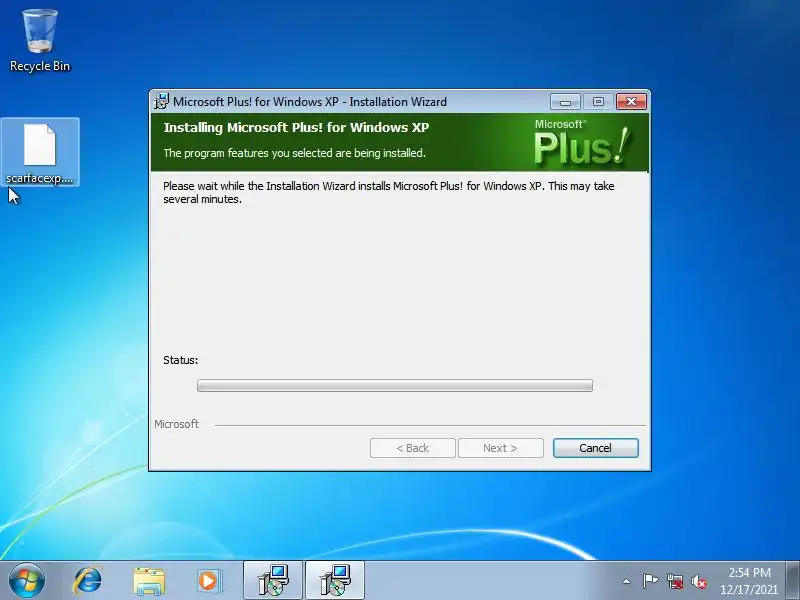Image resolution: width=800 pixels, height=600 pixels.
Task: Show hidden system tray icons
Action: pyautogui.click(x=627, y=581)
